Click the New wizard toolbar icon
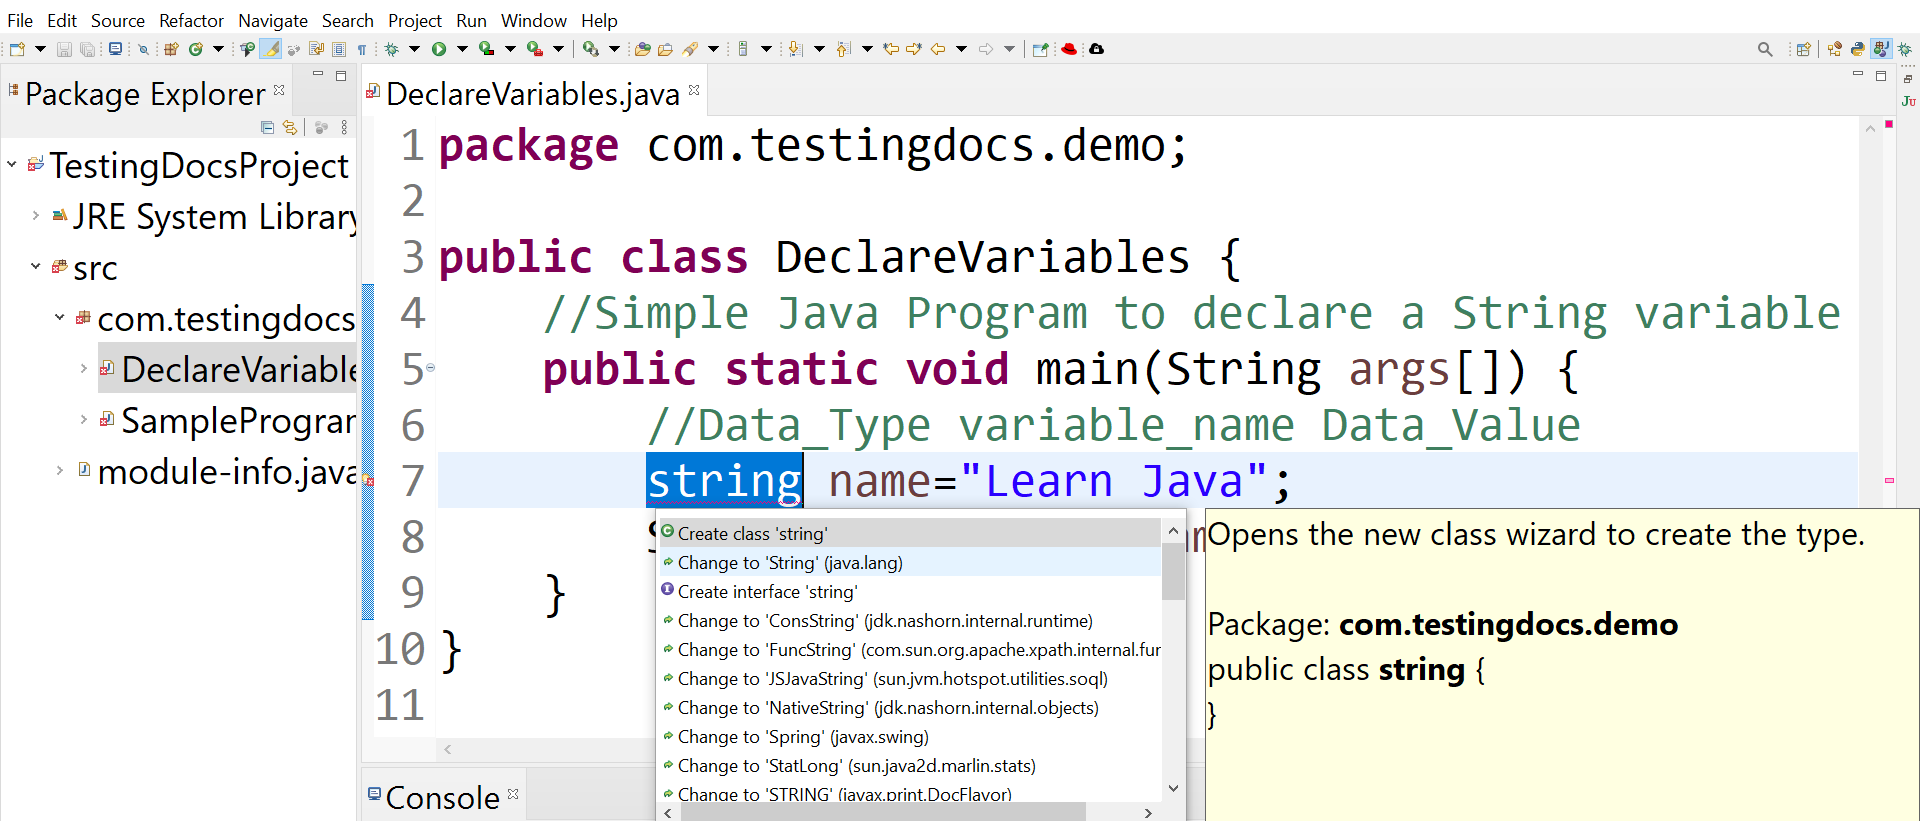This screenshot has width=1920, height=821. coord(17,49)
